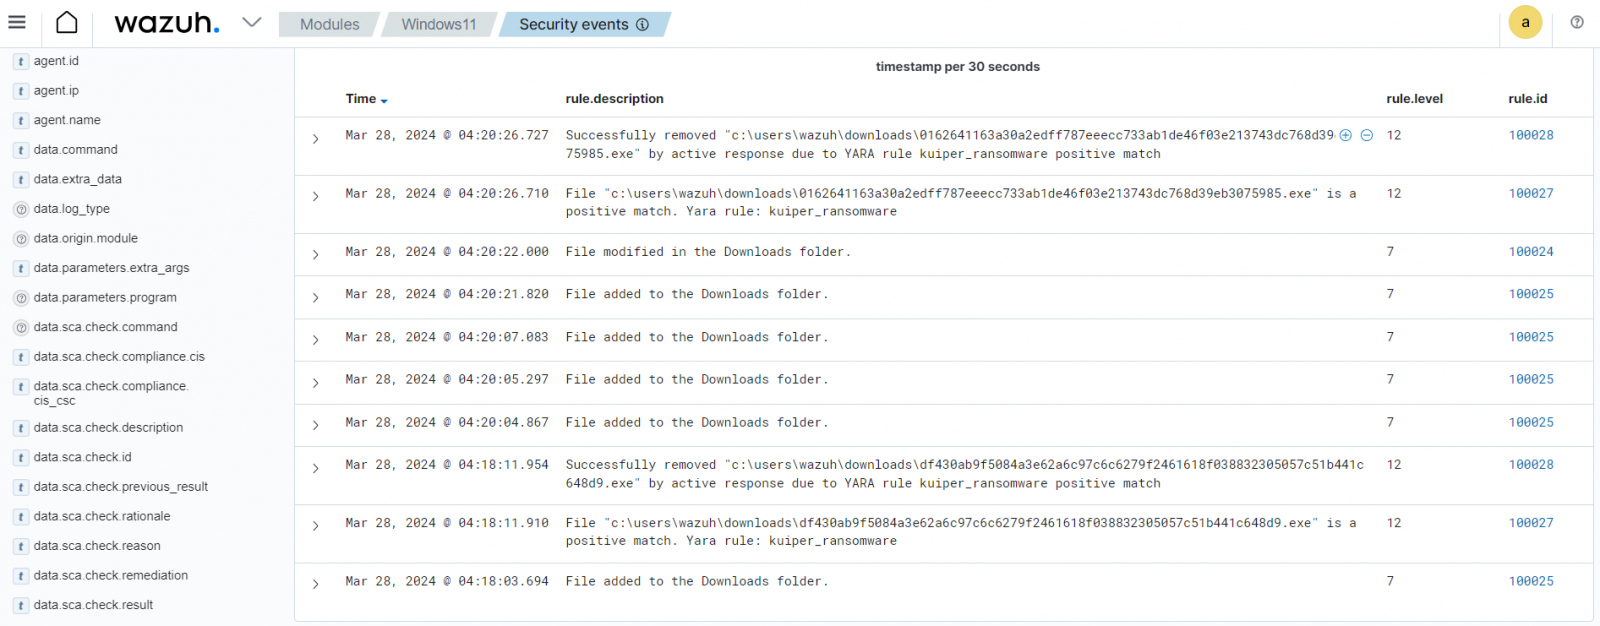Expand event row at 04:20:26.727
Screen dimensions: 1600x626
(x=315, y=139)
